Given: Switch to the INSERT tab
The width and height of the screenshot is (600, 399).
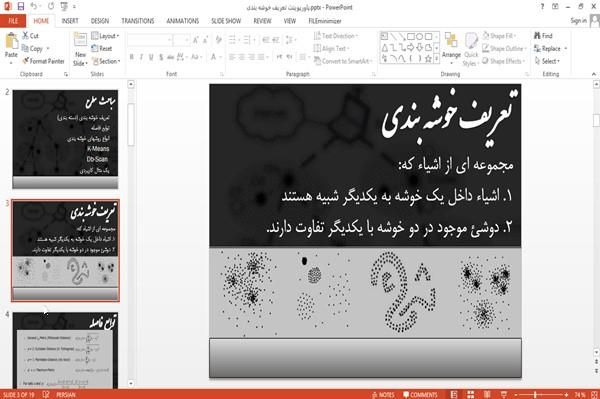Looking at the screenshot, I should 70,21.
